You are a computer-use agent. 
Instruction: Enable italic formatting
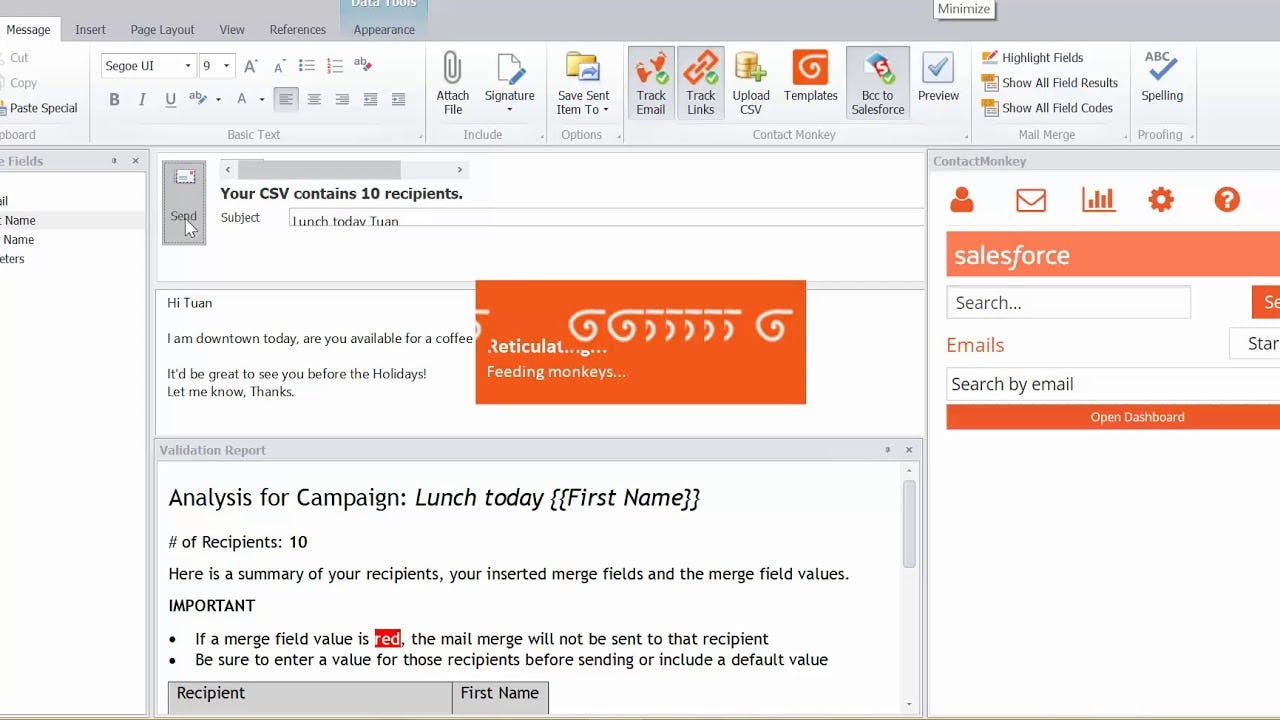[142, 99]
